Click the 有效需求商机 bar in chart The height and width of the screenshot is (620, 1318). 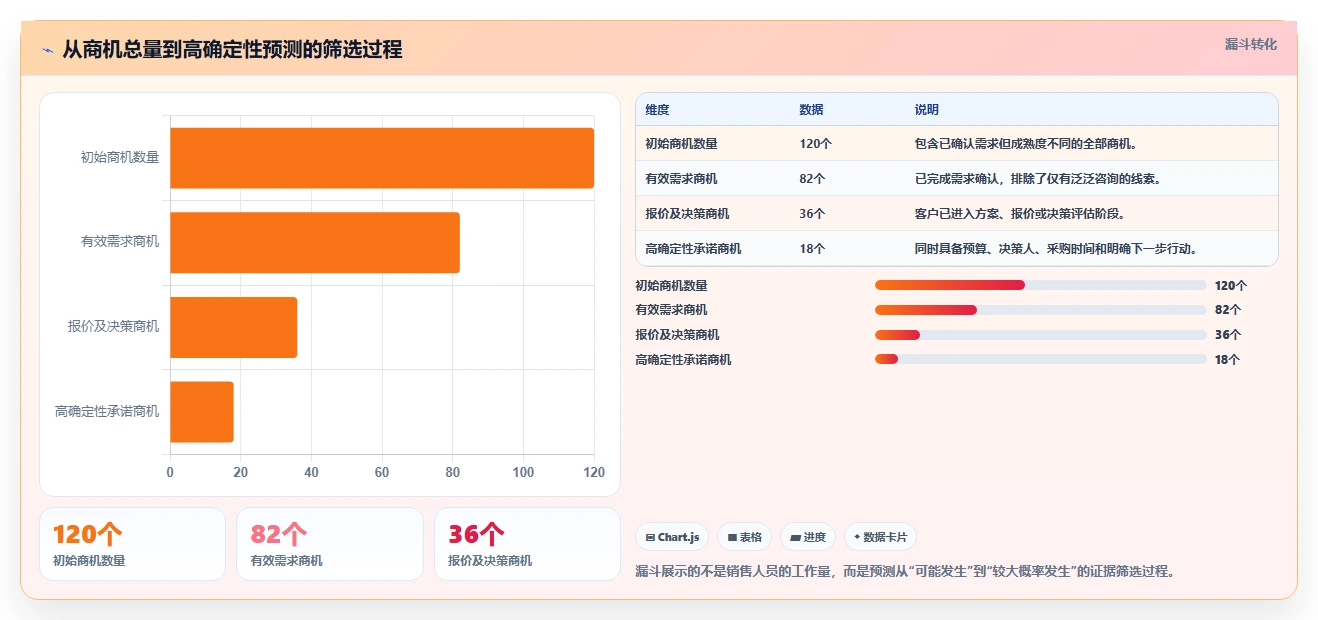click(315, 242)
